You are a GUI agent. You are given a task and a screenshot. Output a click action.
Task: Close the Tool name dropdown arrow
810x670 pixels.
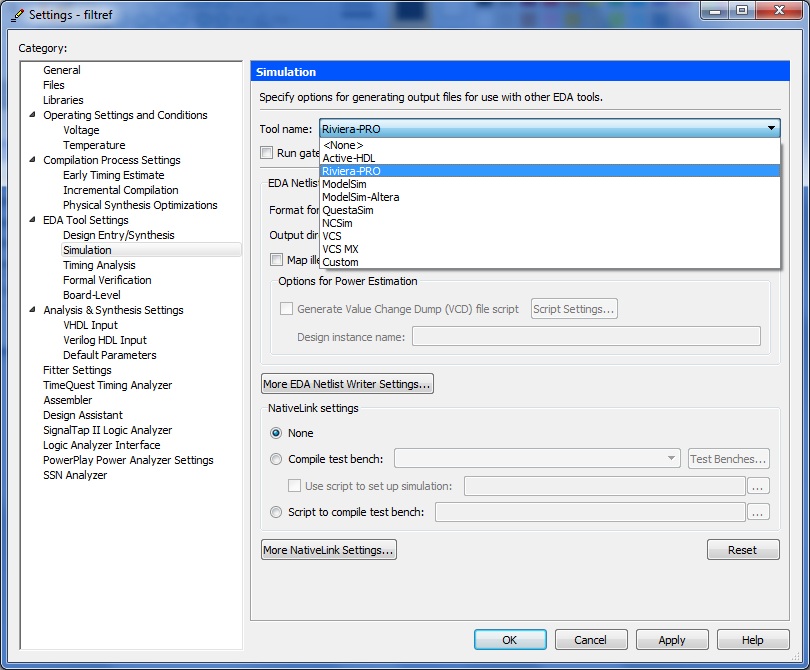click(771, 128)
